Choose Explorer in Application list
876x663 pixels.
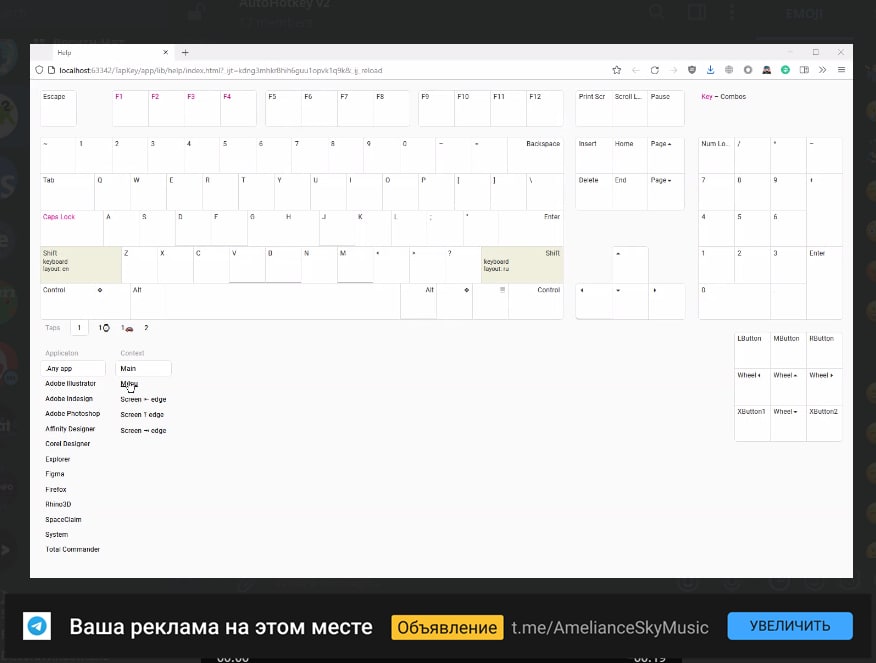(58, 459)
